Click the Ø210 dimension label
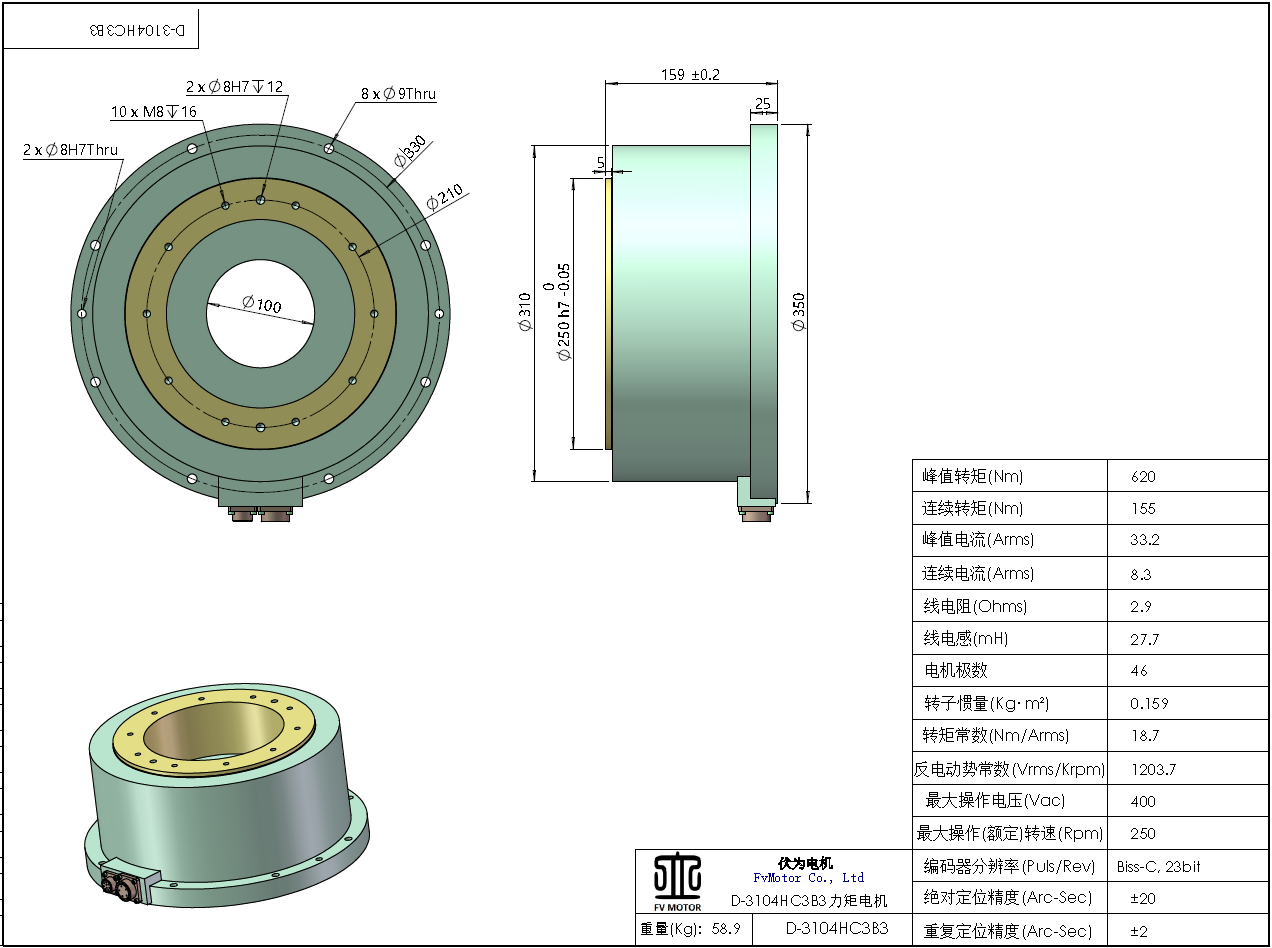The width and height of the screenshot is (1272, 948). pos(444,198)
